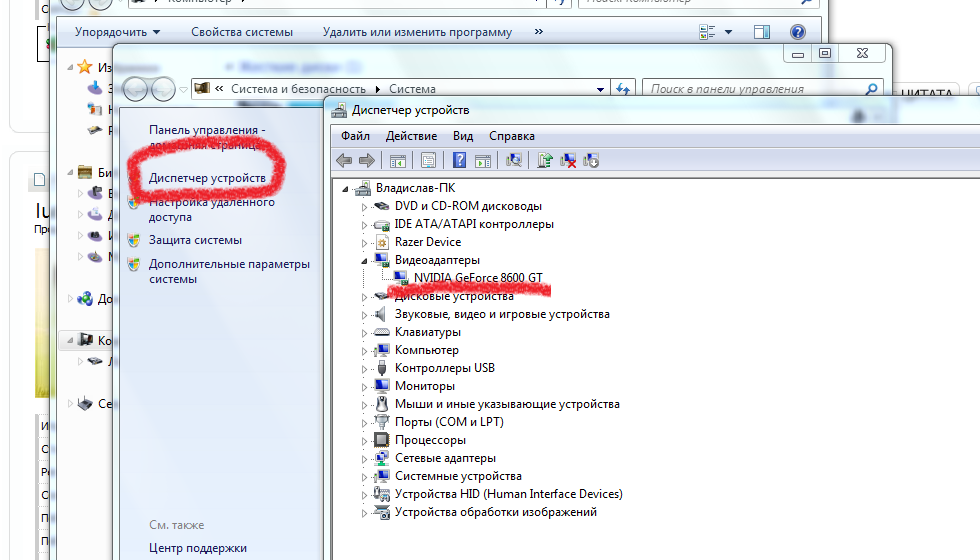Click the Процессоры category icon

click(x=381, y=440)
